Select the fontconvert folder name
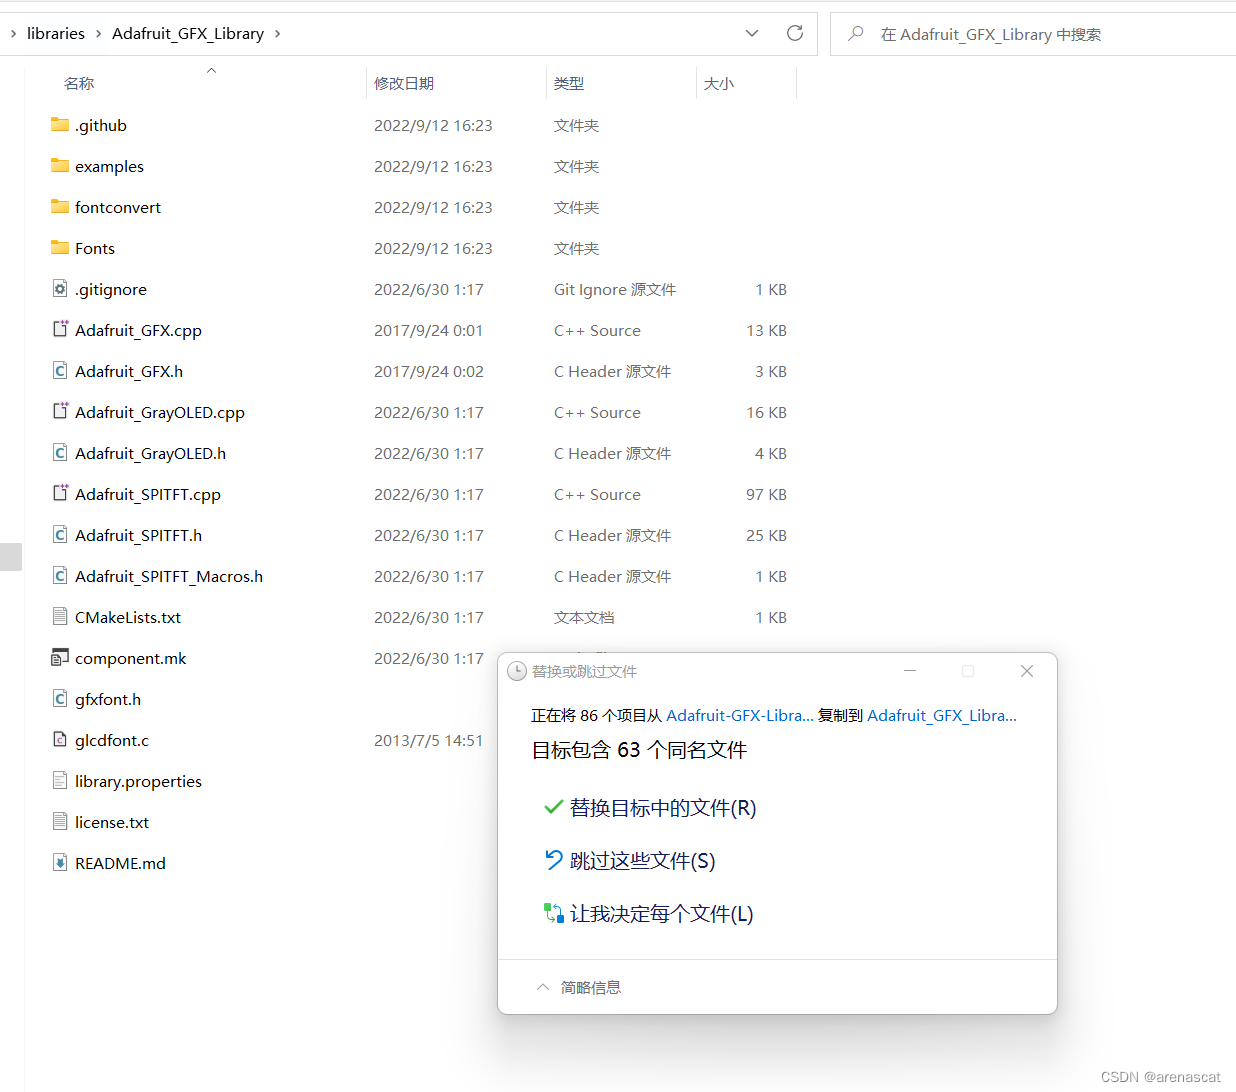The image size is (1236, 1092). (x=118, y=207)
